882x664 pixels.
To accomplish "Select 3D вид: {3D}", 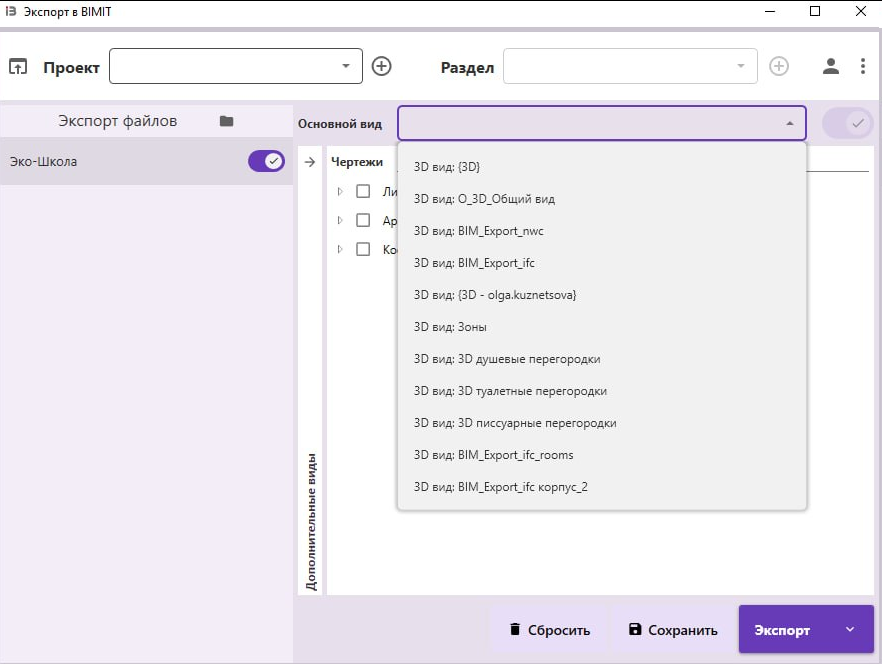I will tap(602, 167).
